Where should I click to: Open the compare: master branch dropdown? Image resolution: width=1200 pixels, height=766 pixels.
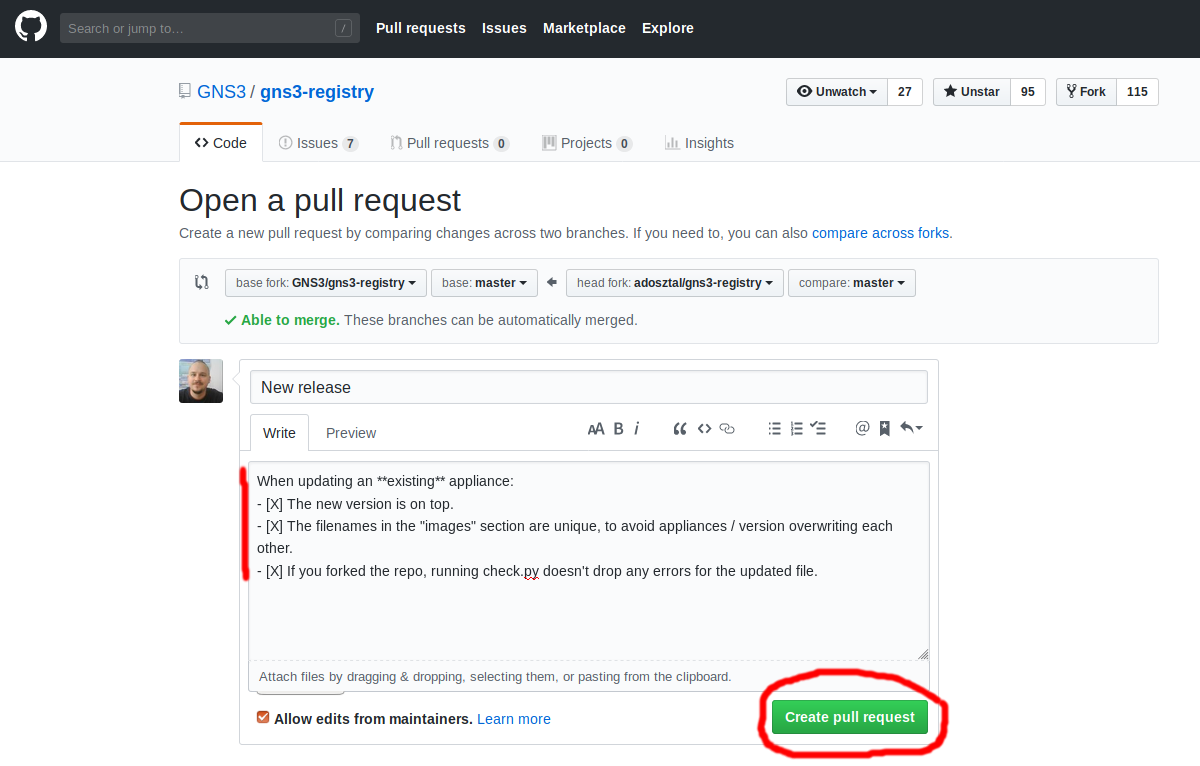(x=851, y=283)
